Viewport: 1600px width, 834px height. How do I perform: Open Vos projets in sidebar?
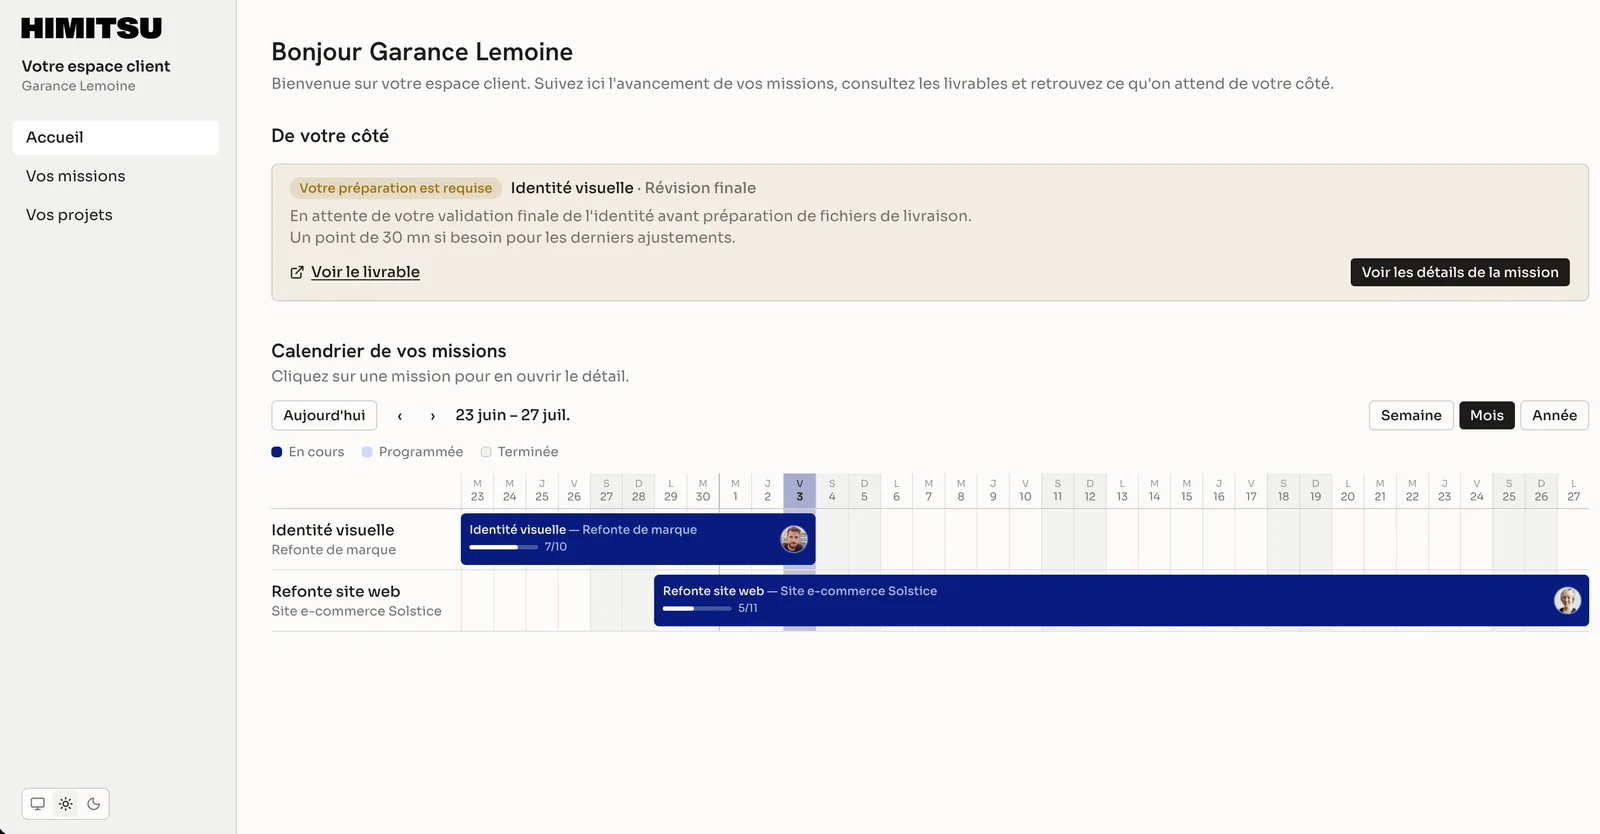(116, 215)
